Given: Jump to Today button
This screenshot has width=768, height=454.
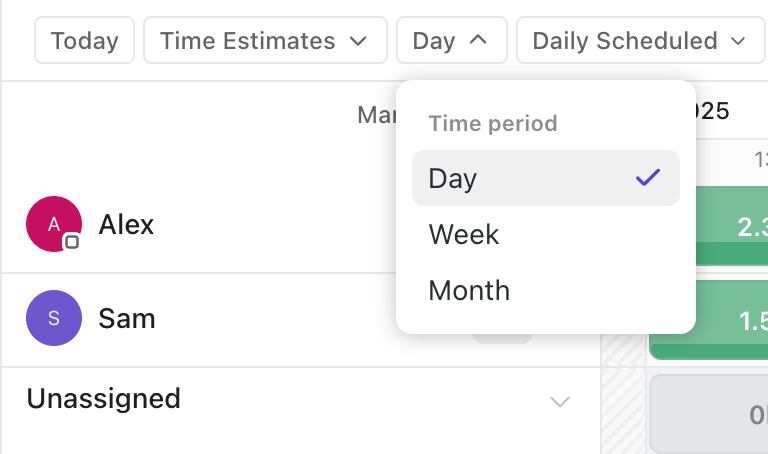Looking at the screenshot, I should point(84,40).
